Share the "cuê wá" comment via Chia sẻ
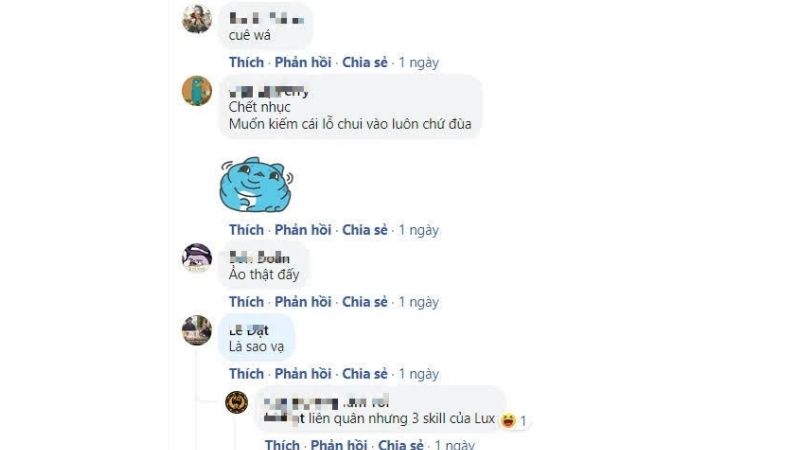Image resolution: width=800 pixels, height=450 pixels. [365, 62]
